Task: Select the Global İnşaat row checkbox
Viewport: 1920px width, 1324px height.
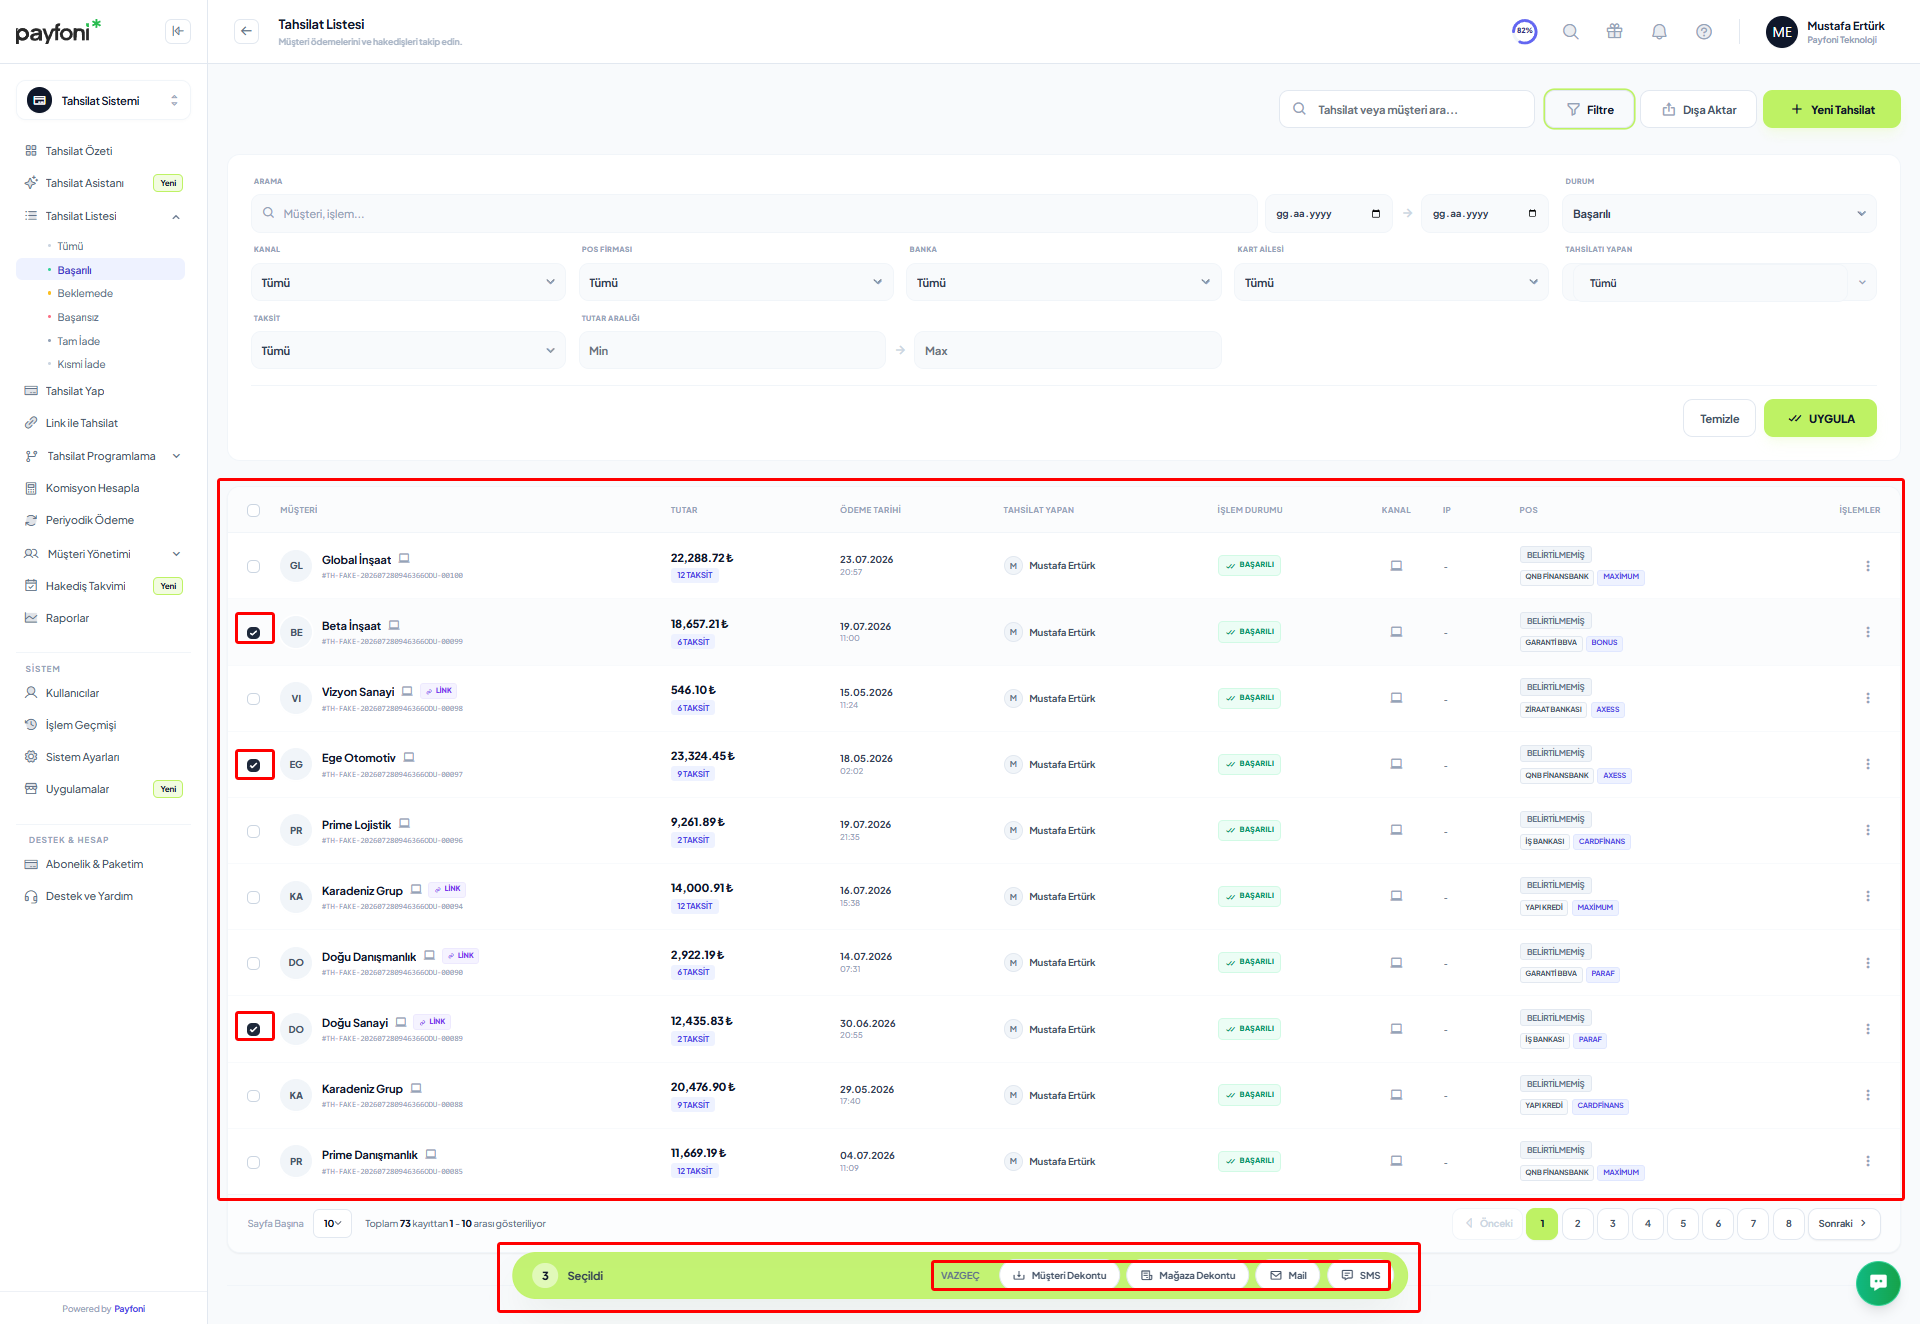Action: 253,566
